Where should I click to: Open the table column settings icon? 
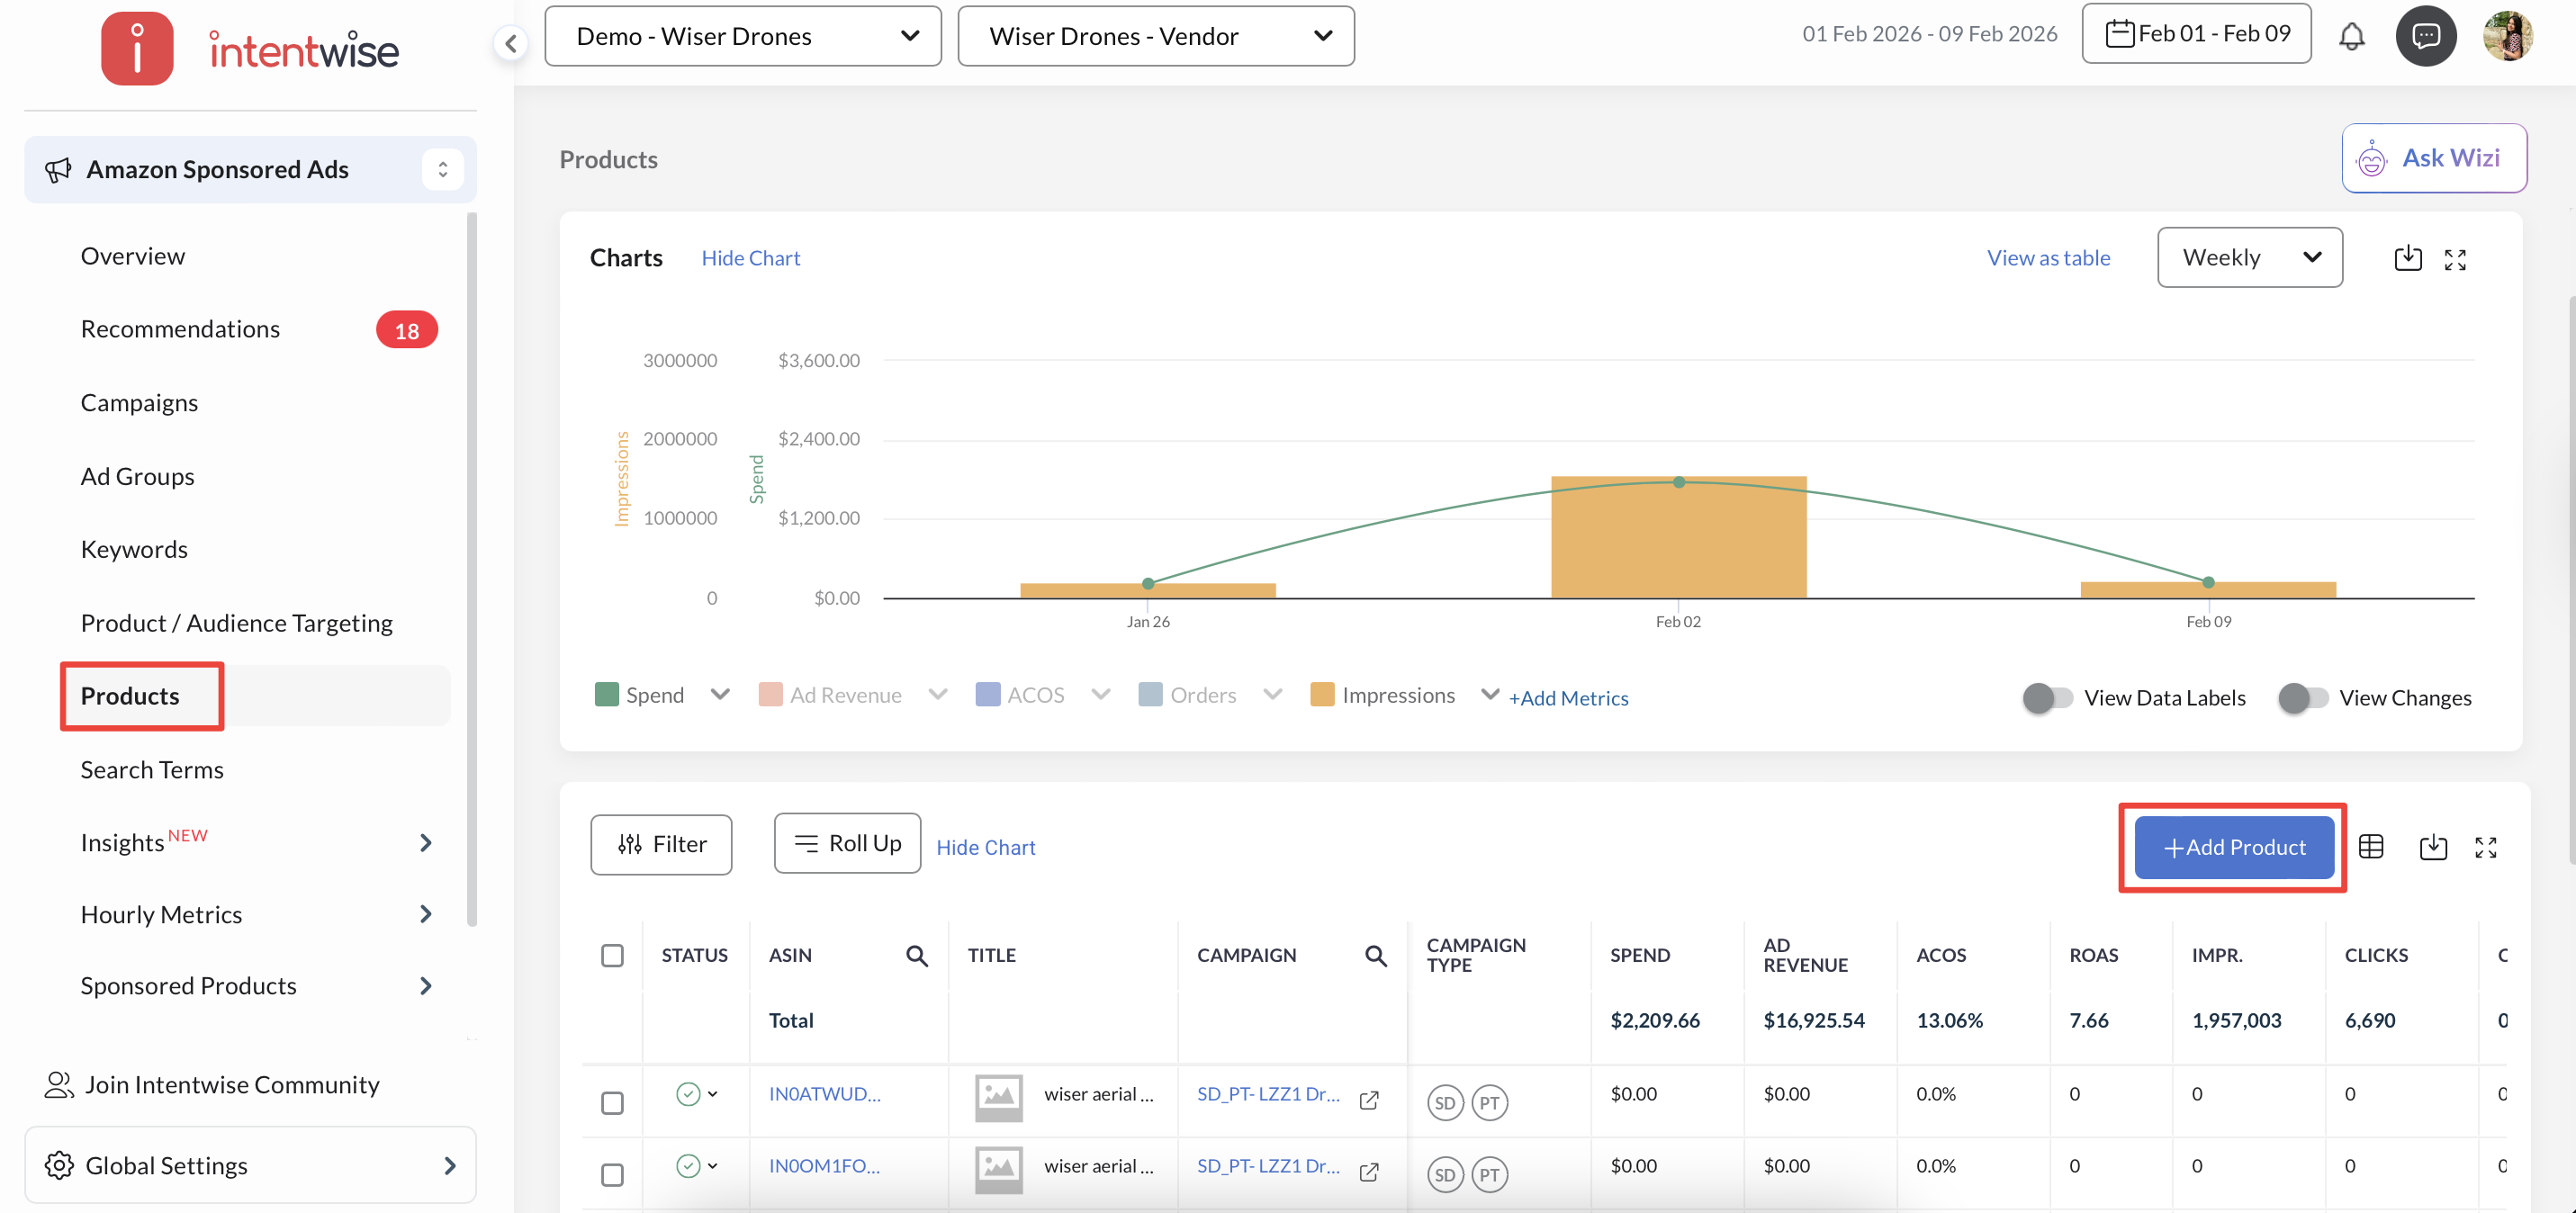coord(2370,847)
